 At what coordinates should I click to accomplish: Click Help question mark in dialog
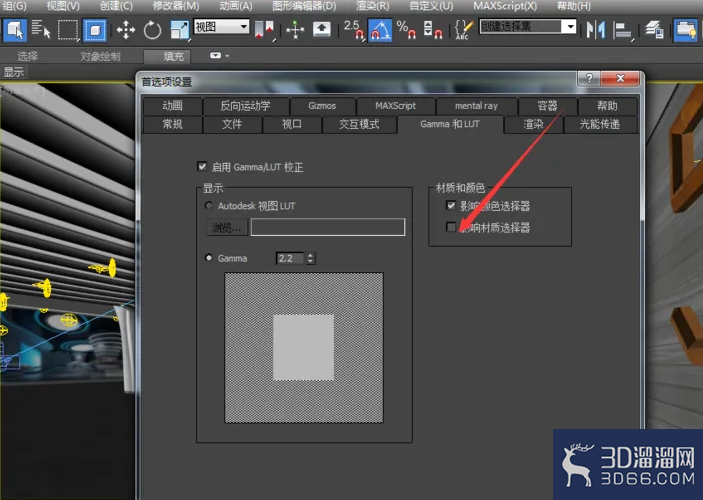589,78
